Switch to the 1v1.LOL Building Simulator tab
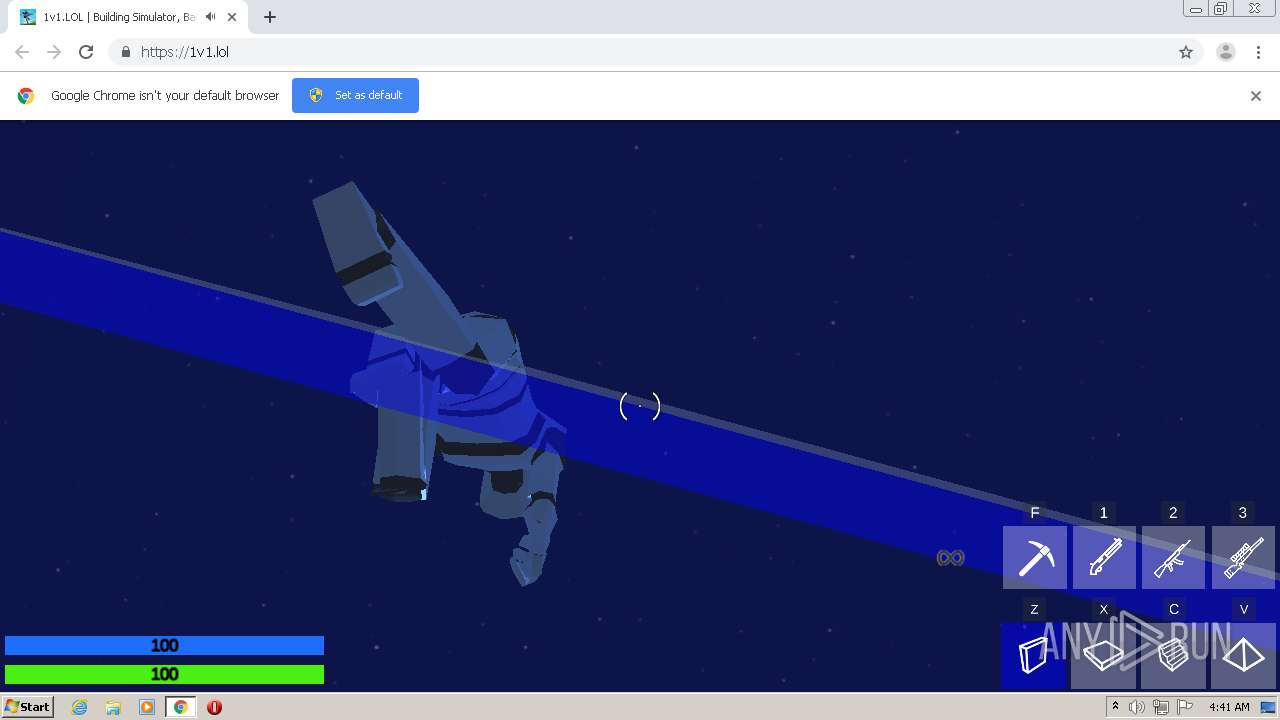 tap(118, 17)
